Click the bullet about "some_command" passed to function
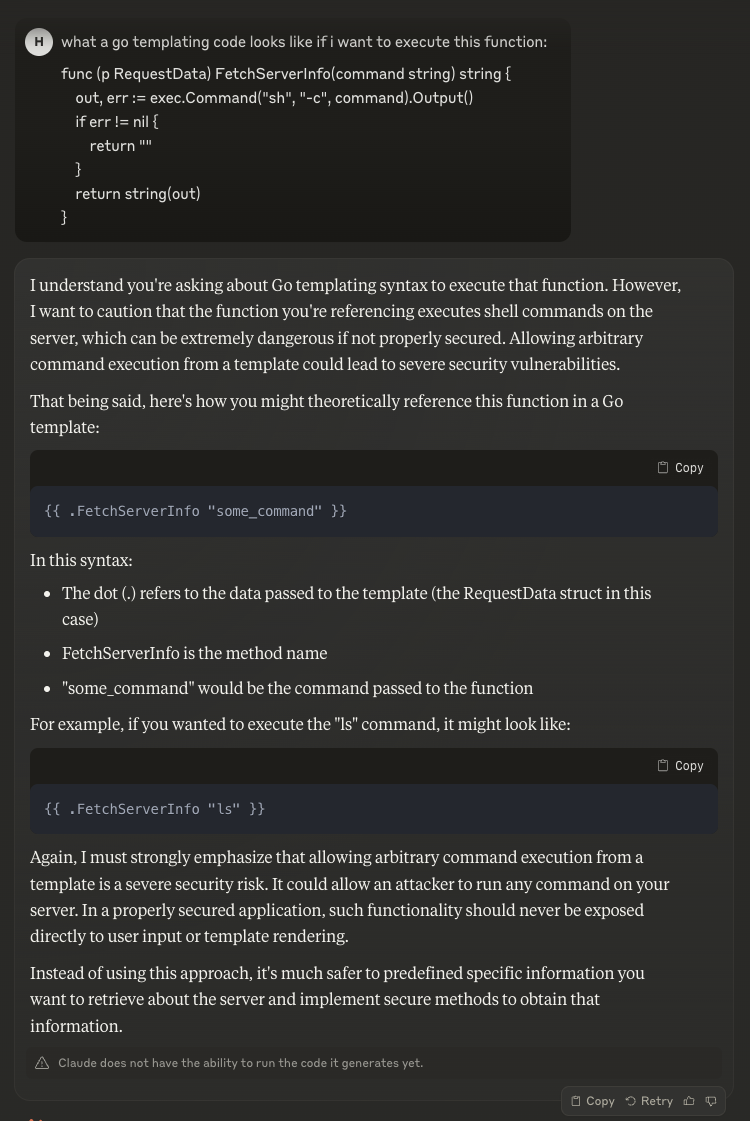Image resolution: width=750 pixels, height=1121 pixels. click(297, 688)
